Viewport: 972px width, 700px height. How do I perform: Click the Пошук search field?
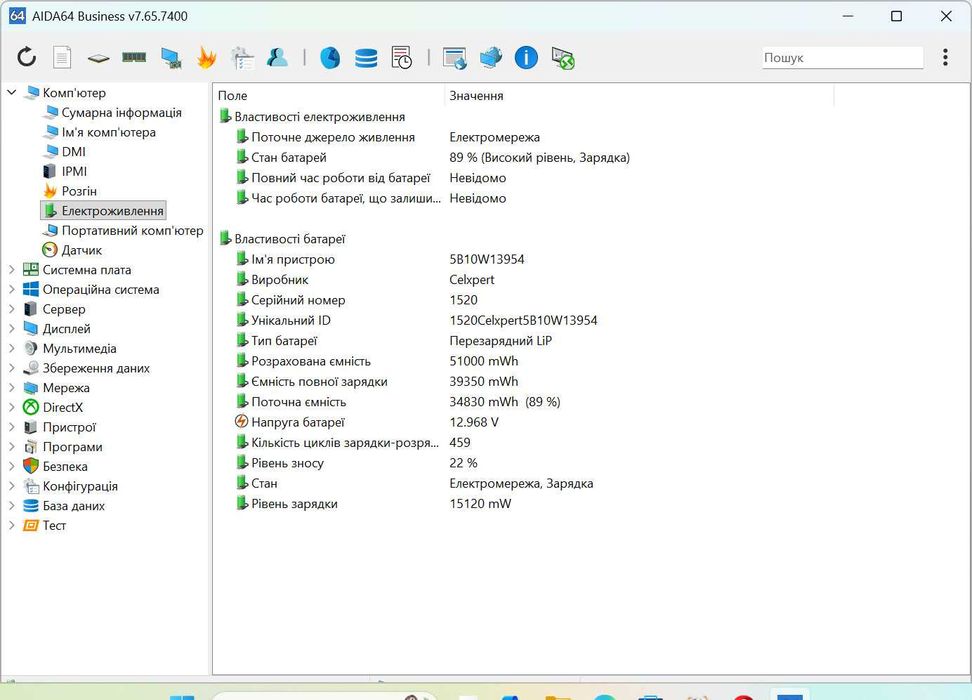click(x=841, y=58)
